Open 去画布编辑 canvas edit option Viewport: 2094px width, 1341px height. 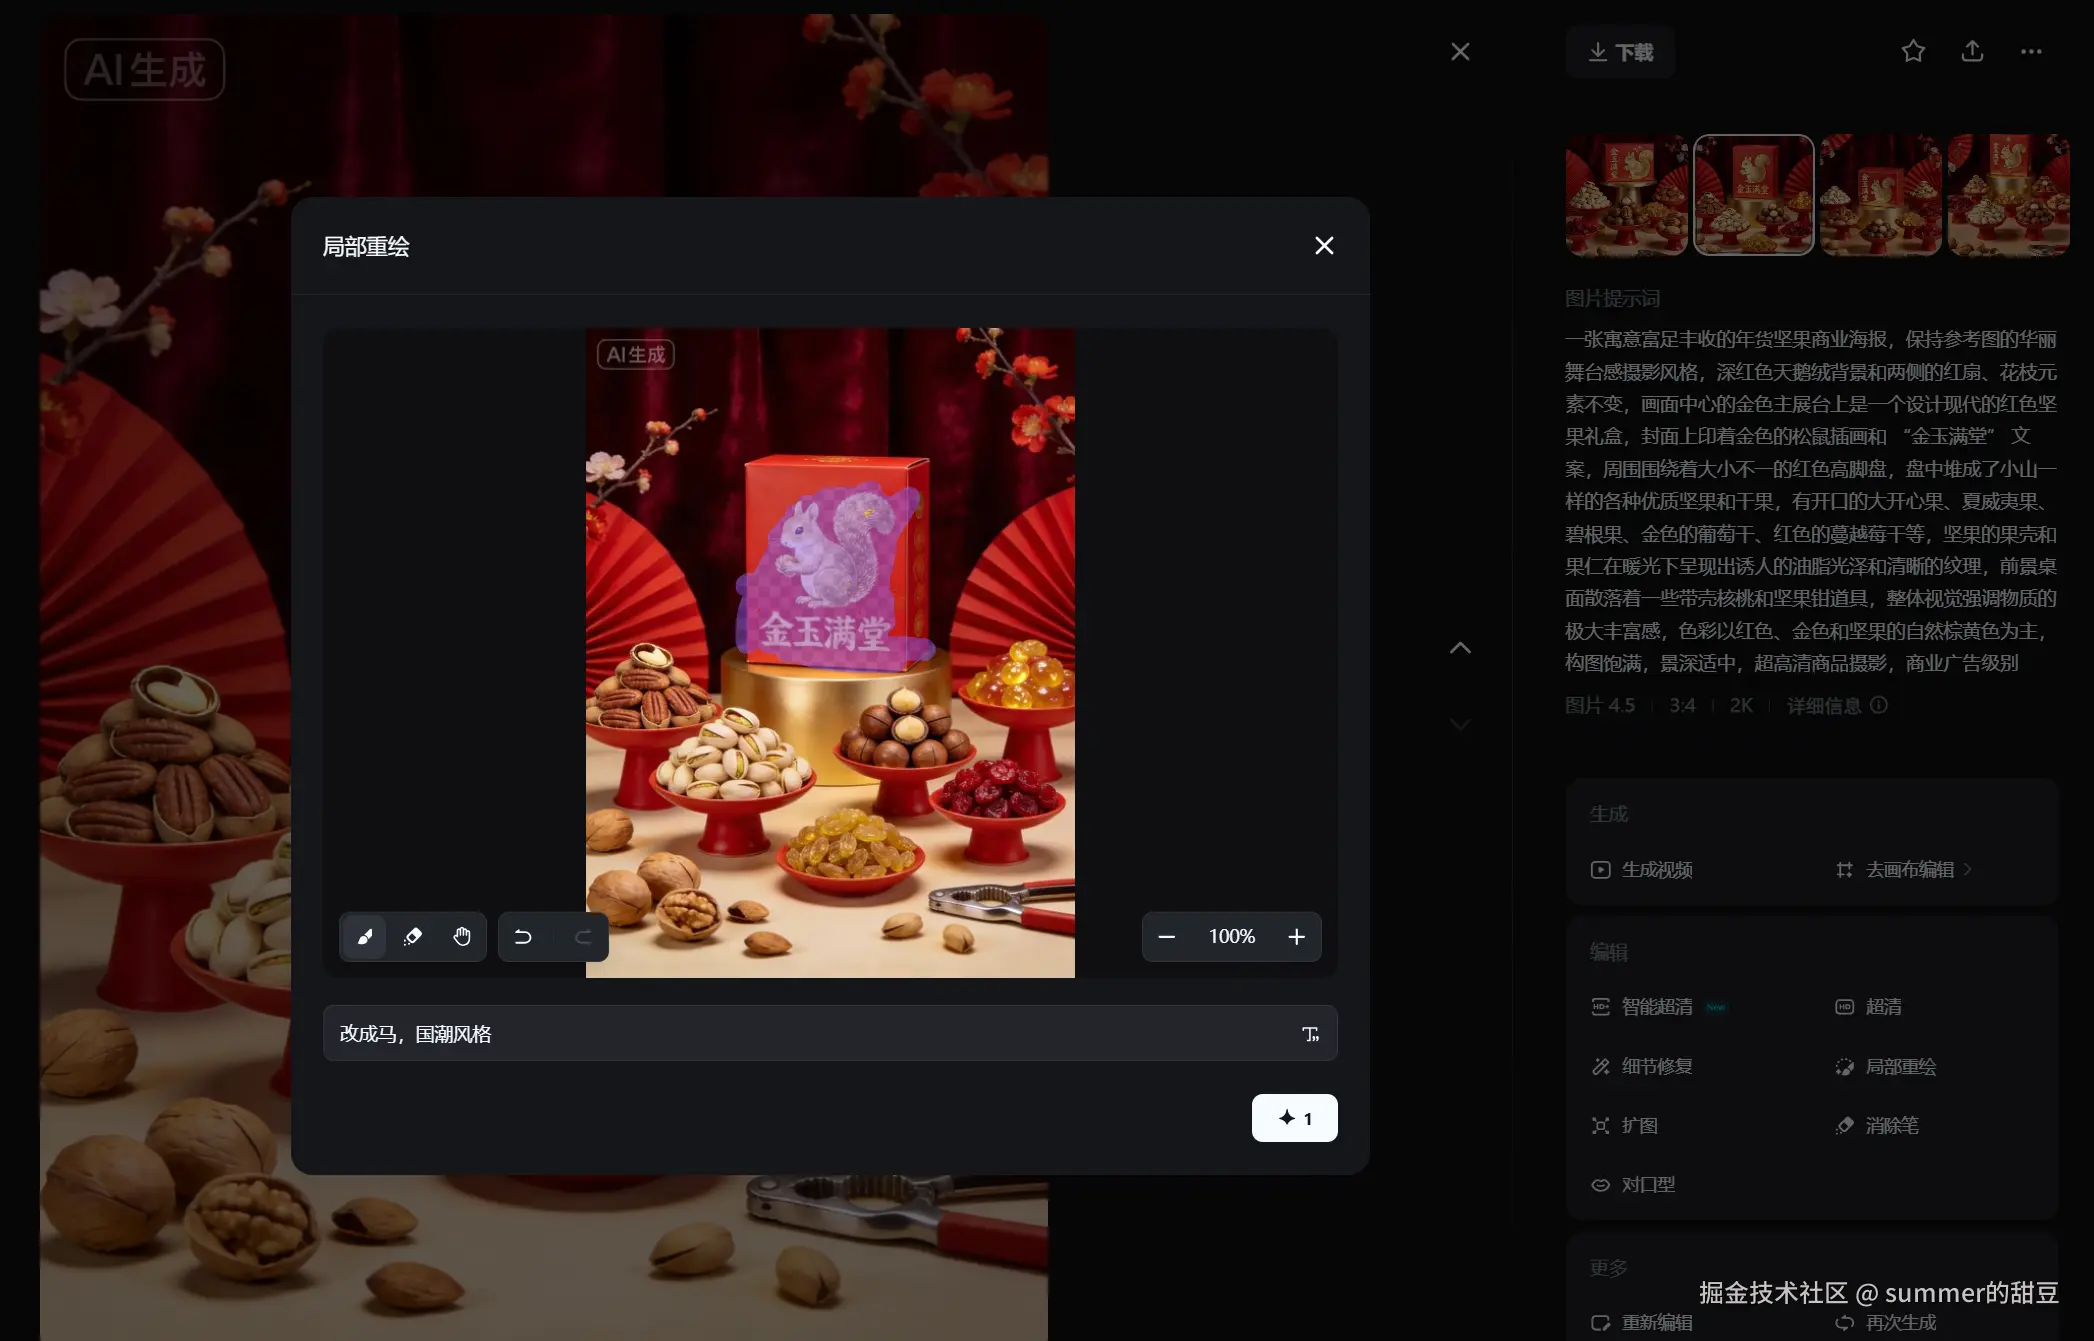click(1908, 870)
